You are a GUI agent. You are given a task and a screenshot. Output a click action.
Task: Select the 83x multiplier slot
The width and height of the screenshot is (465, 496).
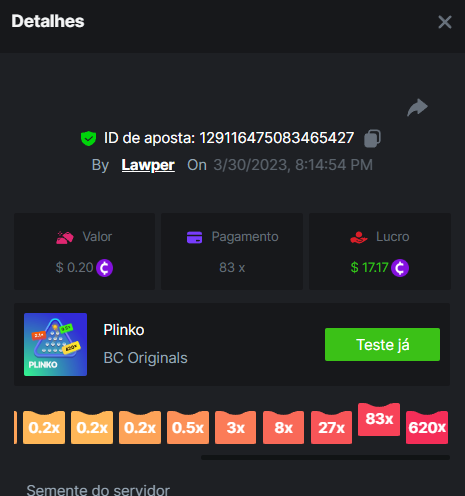point(379,419)
